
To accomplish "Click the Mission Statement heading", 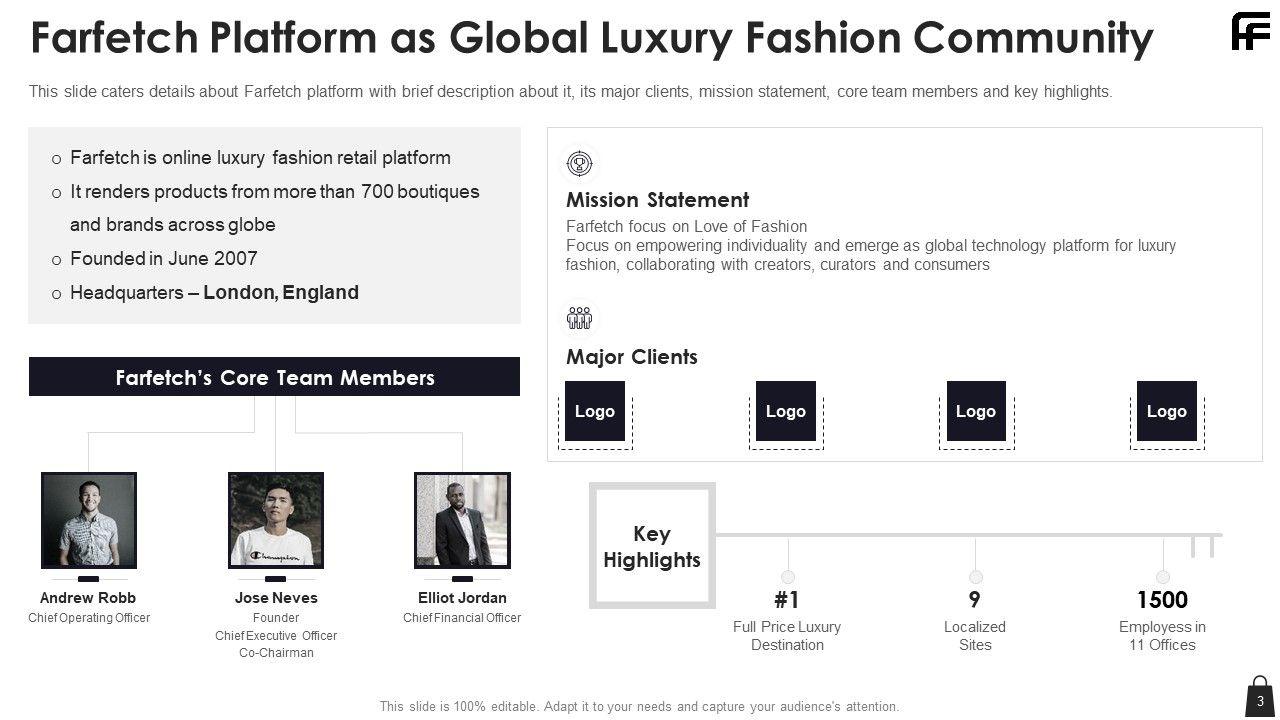I will pyautogui.click(x=657, y=199).
